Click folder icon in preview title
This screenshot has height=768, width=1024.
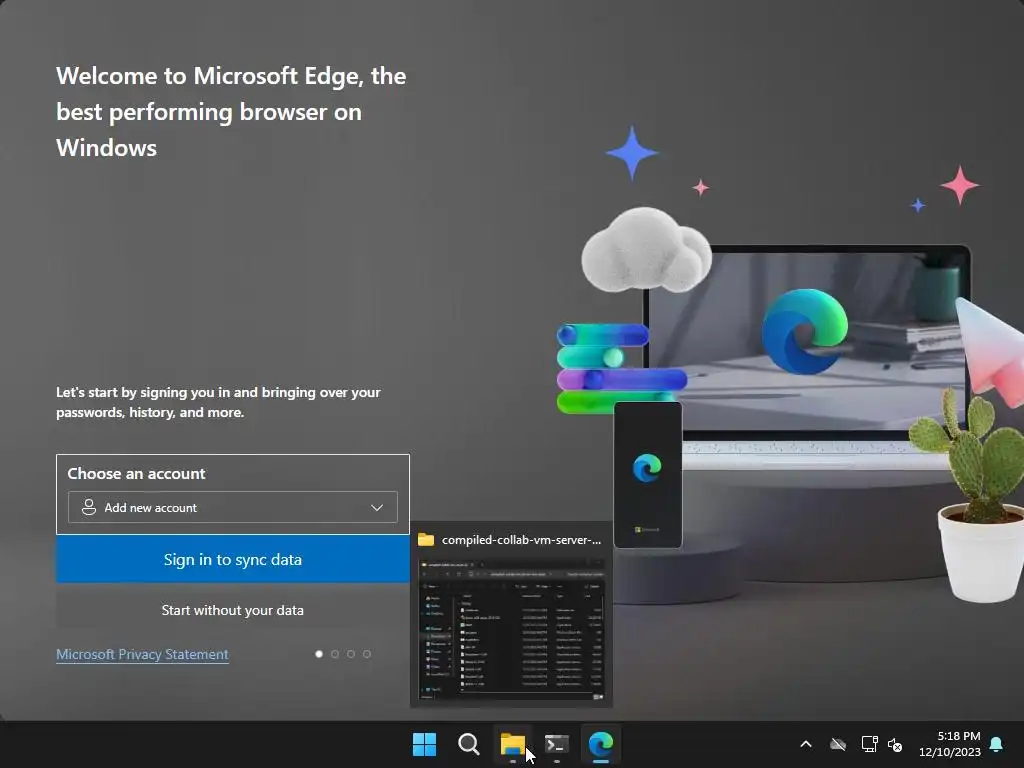[x=426, y=539]
